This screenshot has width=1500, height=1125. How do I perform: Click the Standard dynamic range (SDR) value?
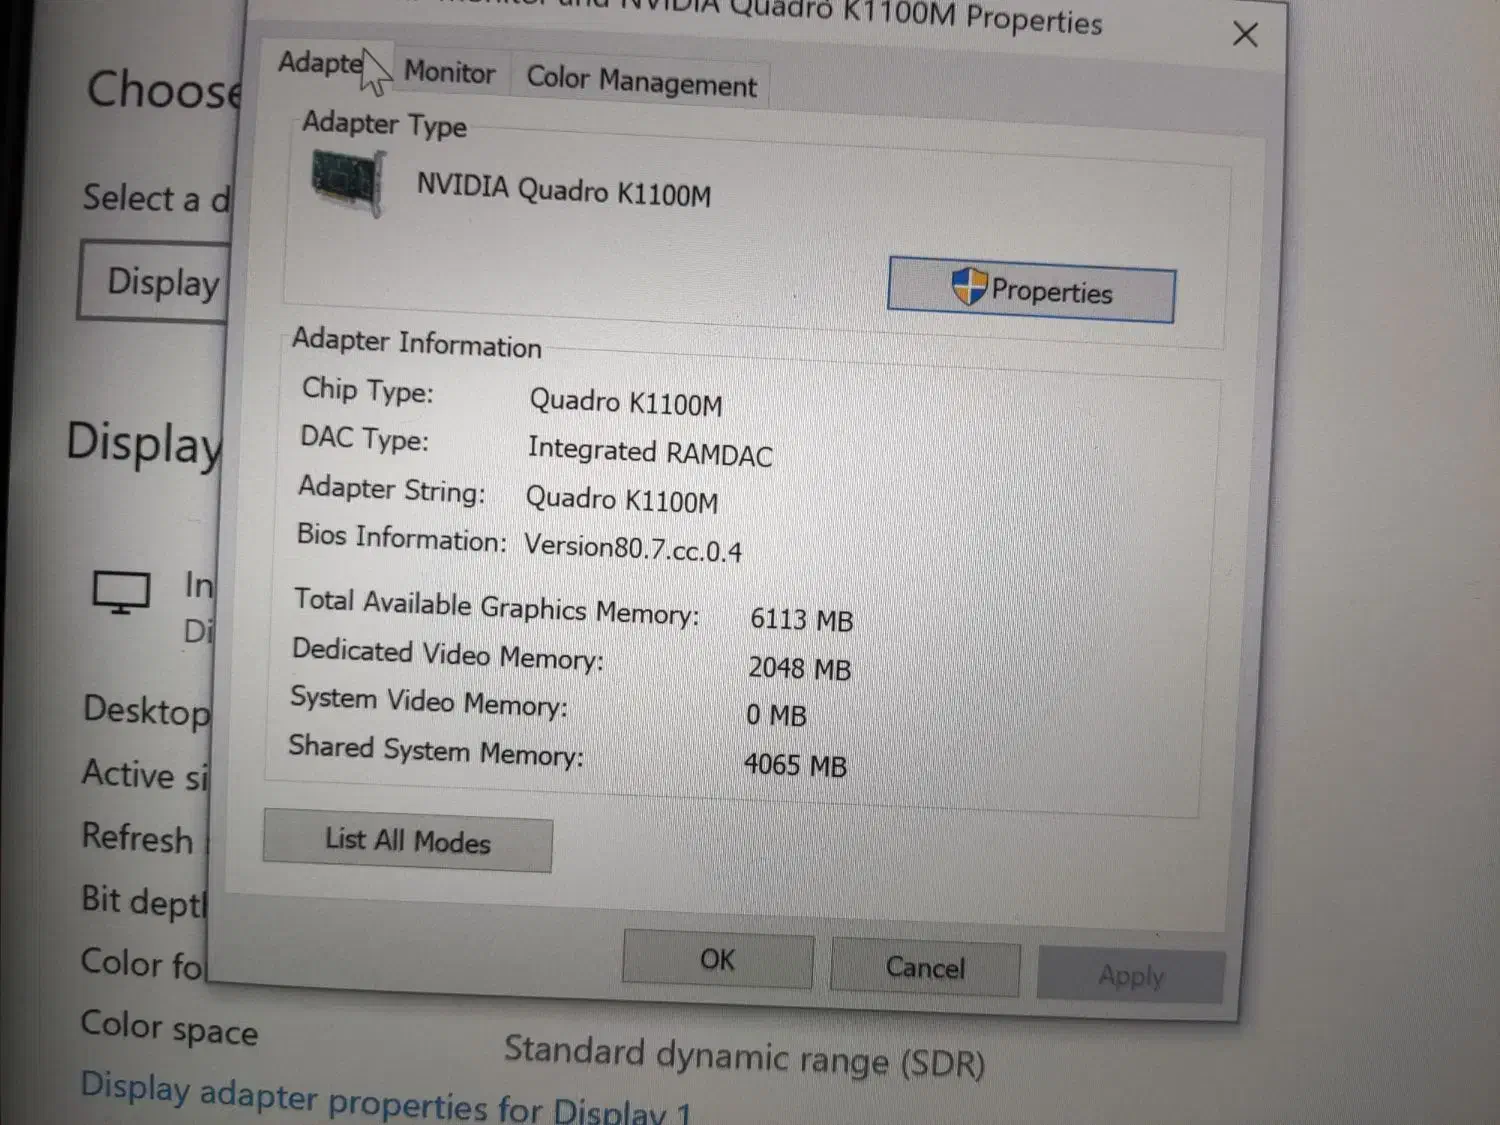(744, 1057)
